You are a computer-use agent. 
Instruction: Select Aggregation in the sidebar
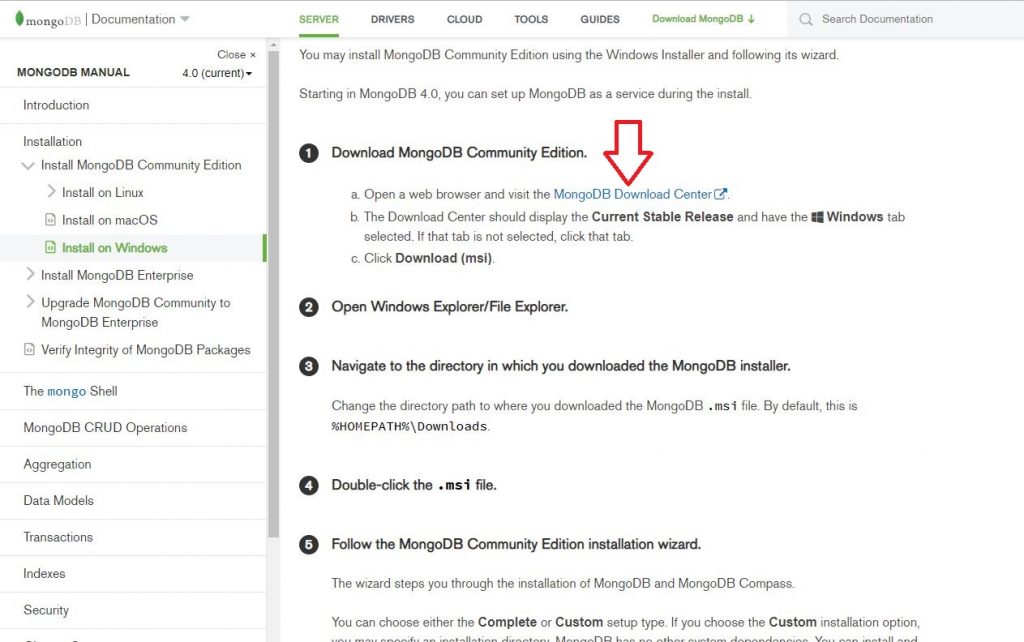[x=56, y=464]
